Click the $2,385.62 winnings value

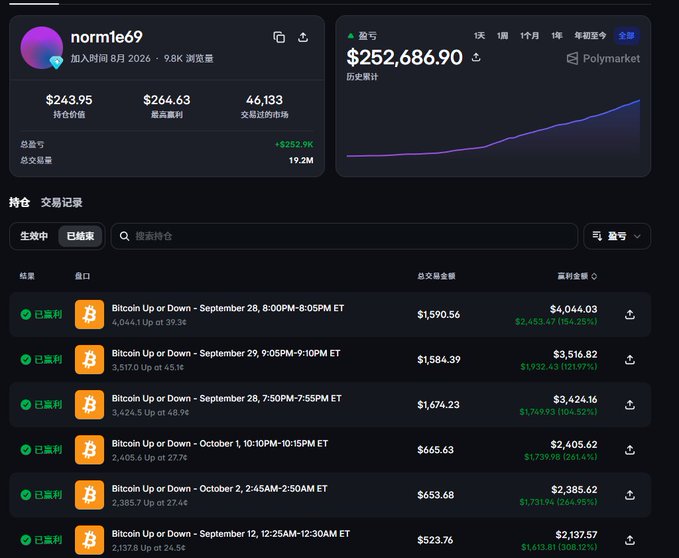click(x=574, y=490)
